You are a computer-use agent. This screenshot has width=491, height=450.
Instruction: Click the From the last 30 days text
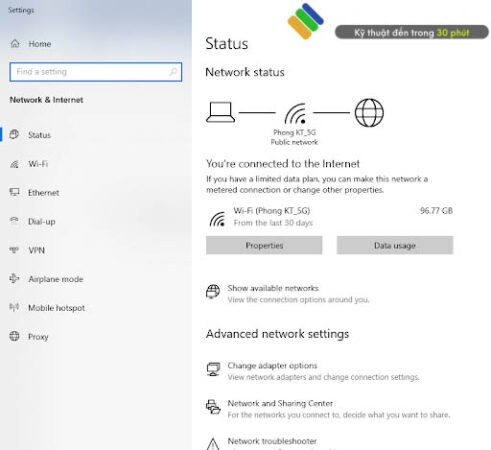(273, 223)
